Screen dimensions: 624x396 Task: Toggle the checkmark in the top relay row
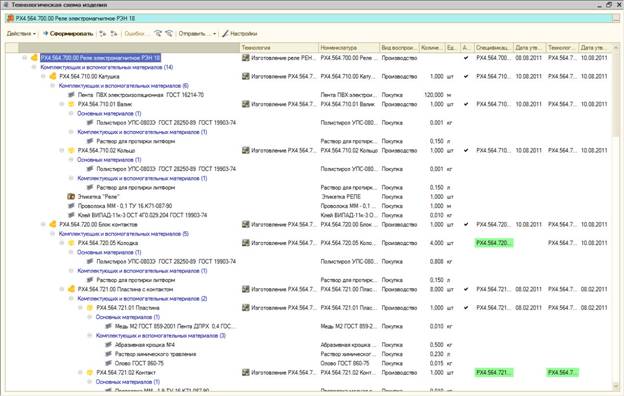[466, 58]
